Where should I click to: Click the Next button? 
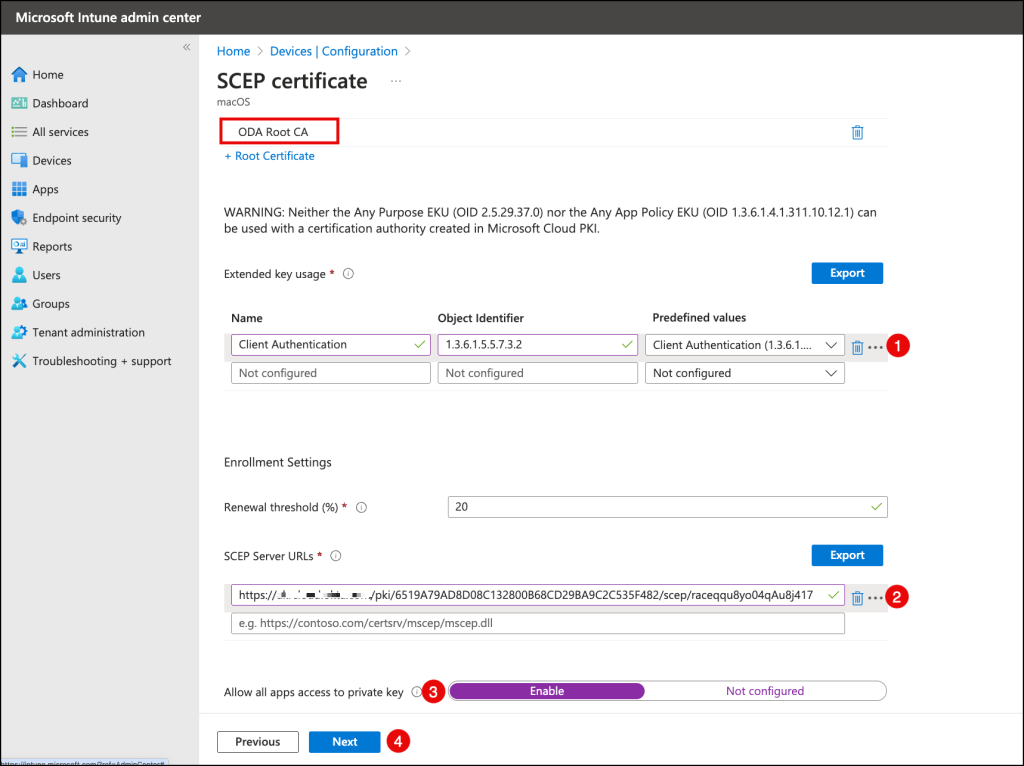point(344,742)
